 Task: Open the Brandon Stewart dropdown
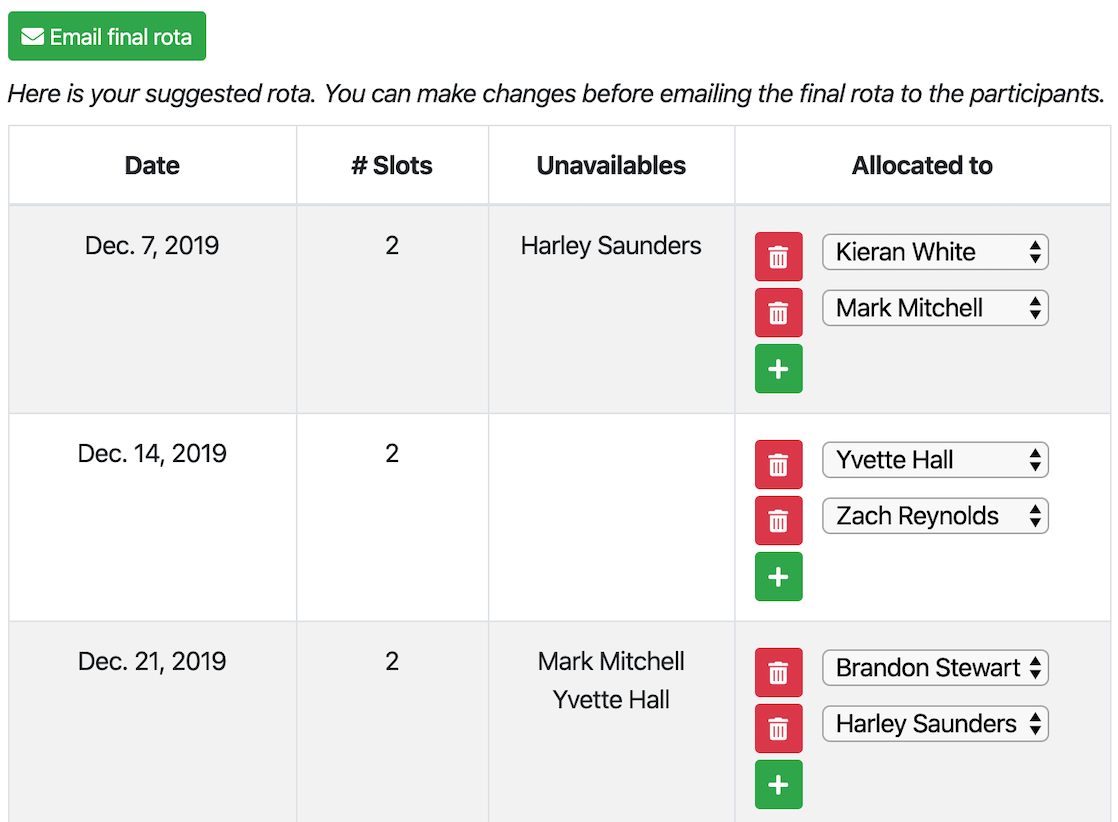934,668
